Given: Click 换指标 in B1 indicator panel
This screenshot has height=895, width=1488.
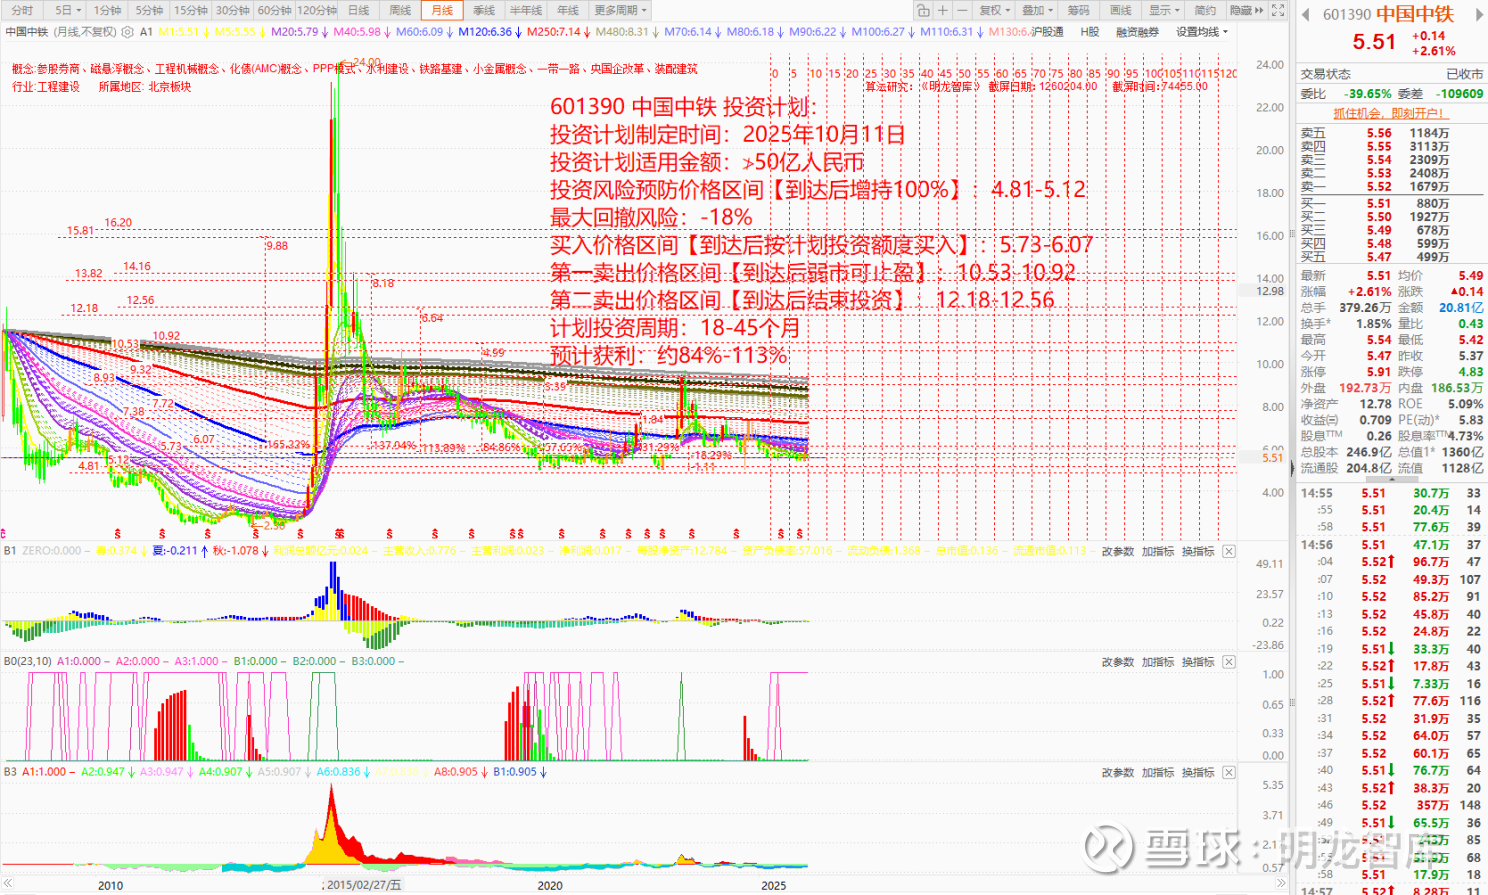Looking at the screenshot, I should (1198, 551).
